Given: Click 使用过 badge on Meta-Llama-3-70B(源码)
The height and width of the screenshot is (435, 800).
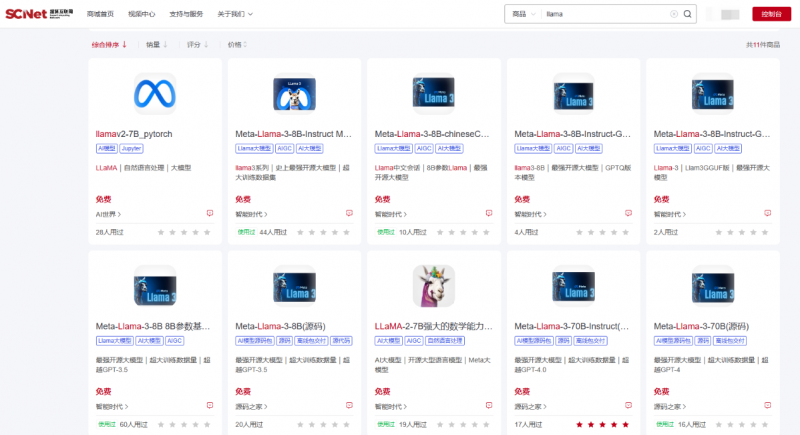Looking at the screenshot, I should tap(665, 425).
